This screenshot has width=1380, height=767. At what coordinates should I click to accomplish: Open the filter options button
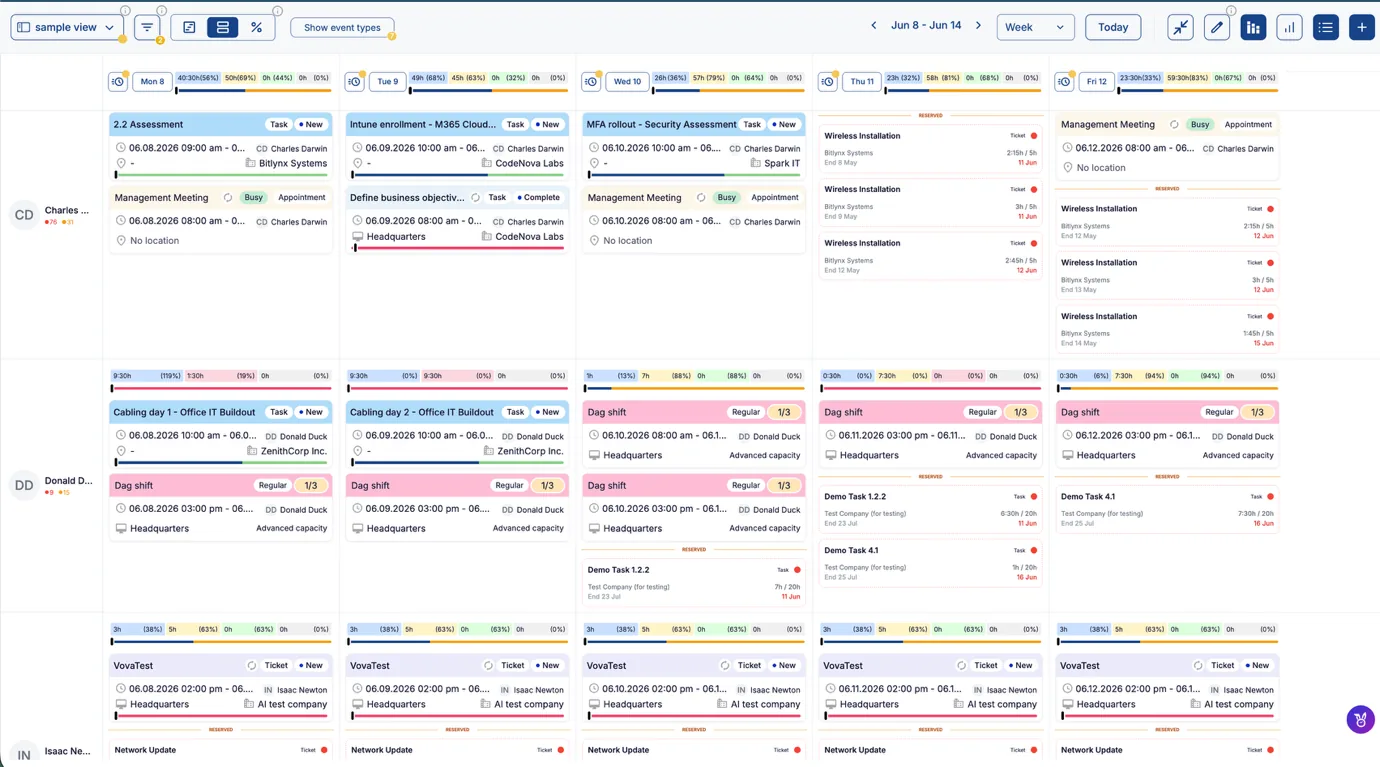coord(147,27)
